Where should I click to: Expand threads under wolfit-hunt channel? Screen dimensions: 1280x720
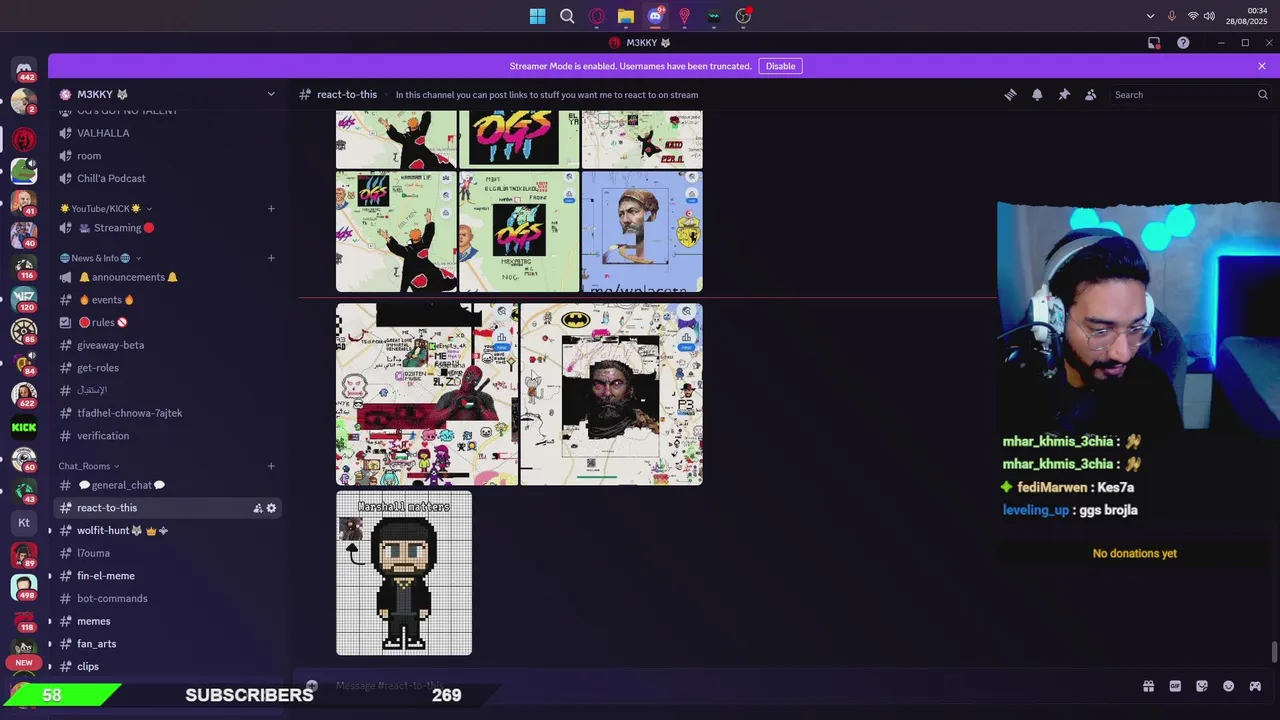50,530
